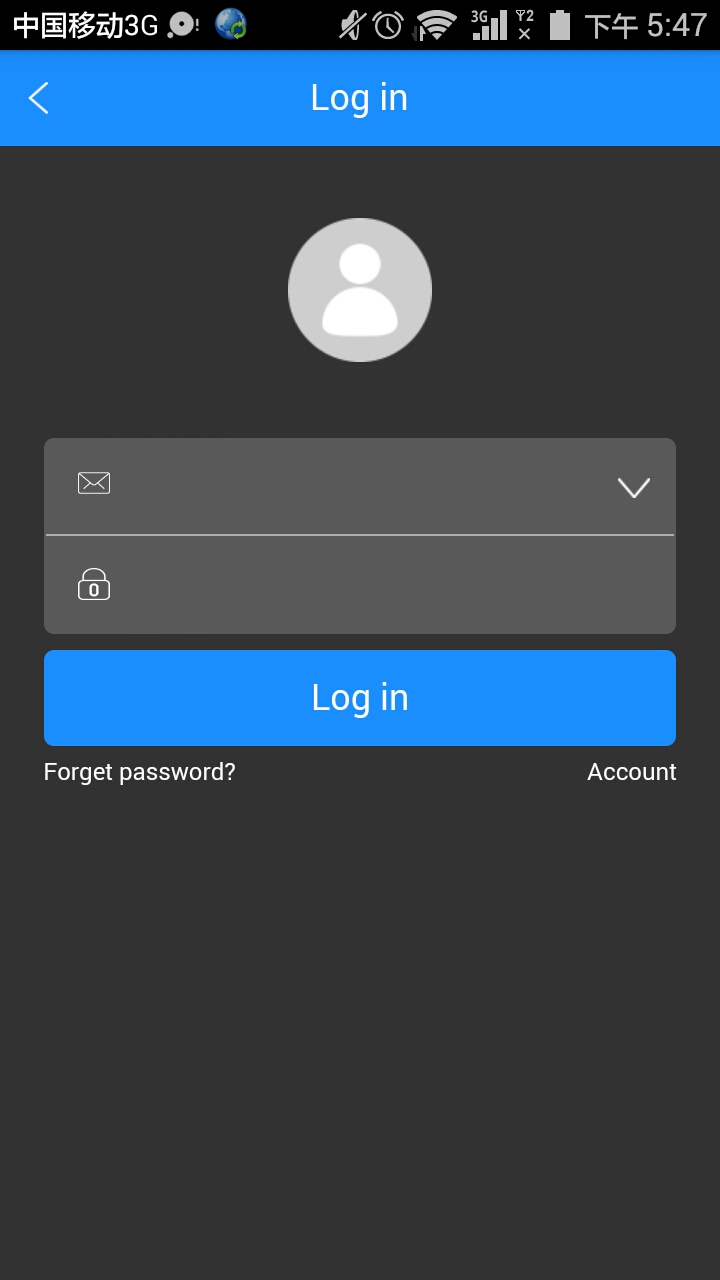Focus the email account input field
The image size is (720, 1280).
pos(360,486)
